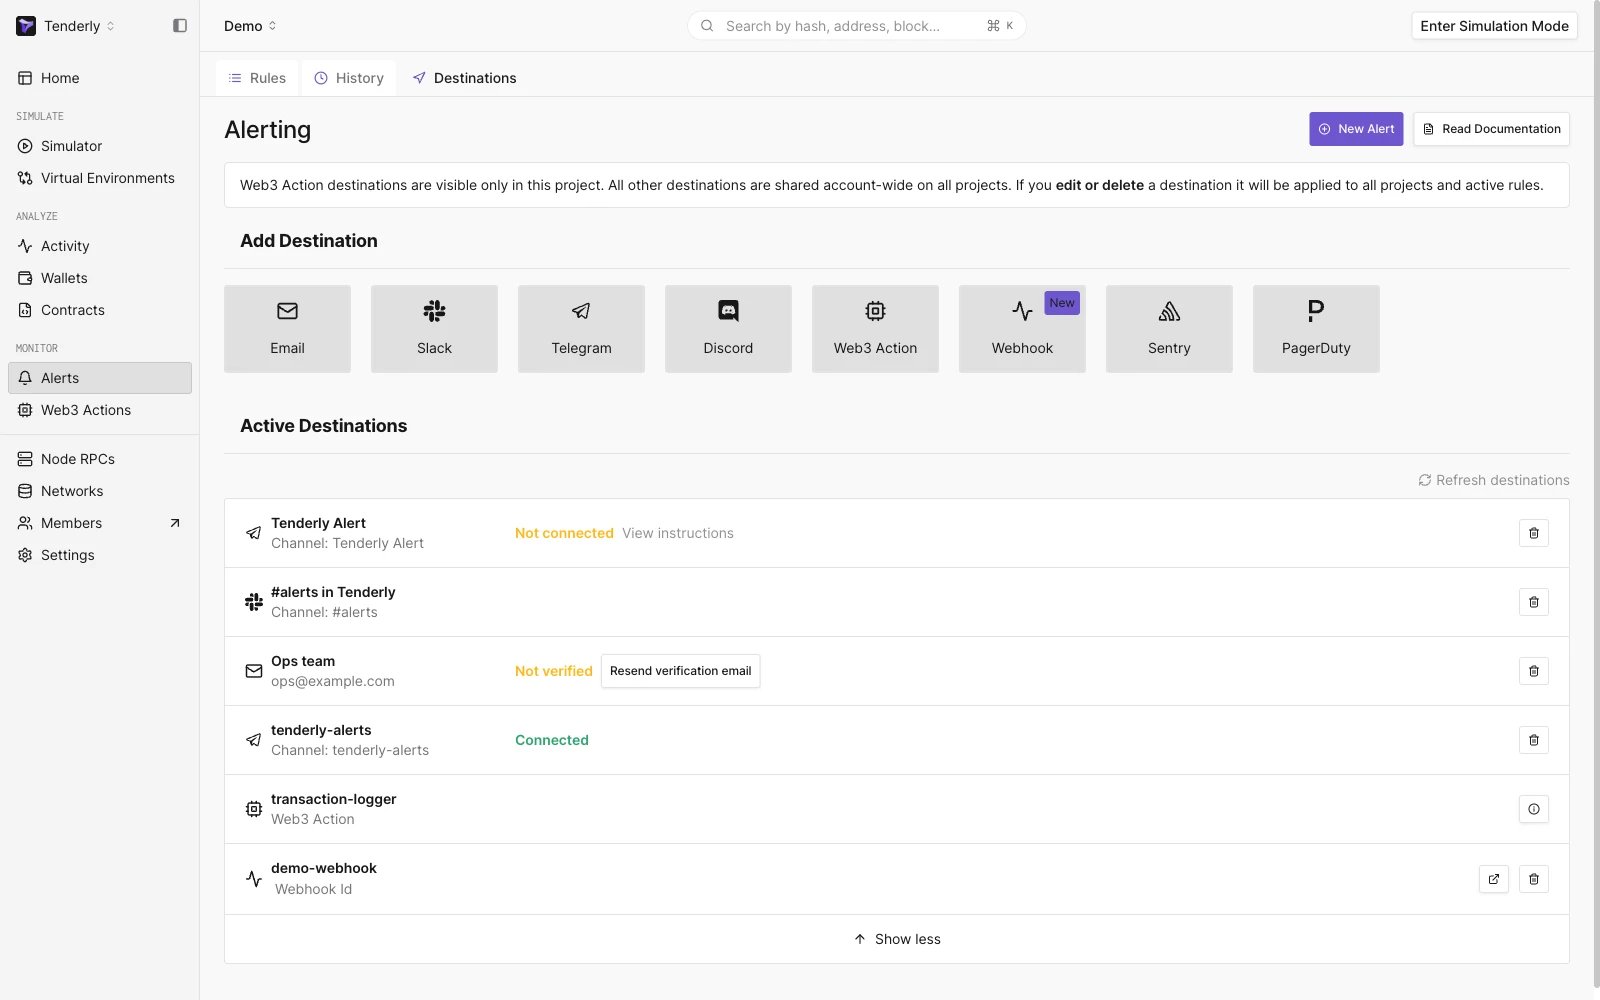Click the Tenderly Alert Telegram row icon
Screen dimensions: 1600x1000
(254, 533)
